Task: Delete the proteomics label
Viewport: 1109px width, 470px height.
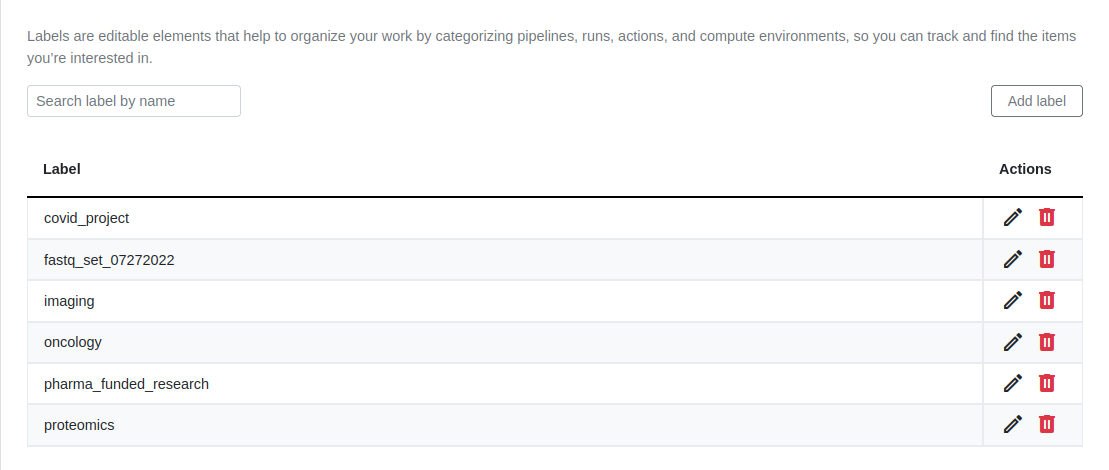Action: click(x=1047, y=424)
